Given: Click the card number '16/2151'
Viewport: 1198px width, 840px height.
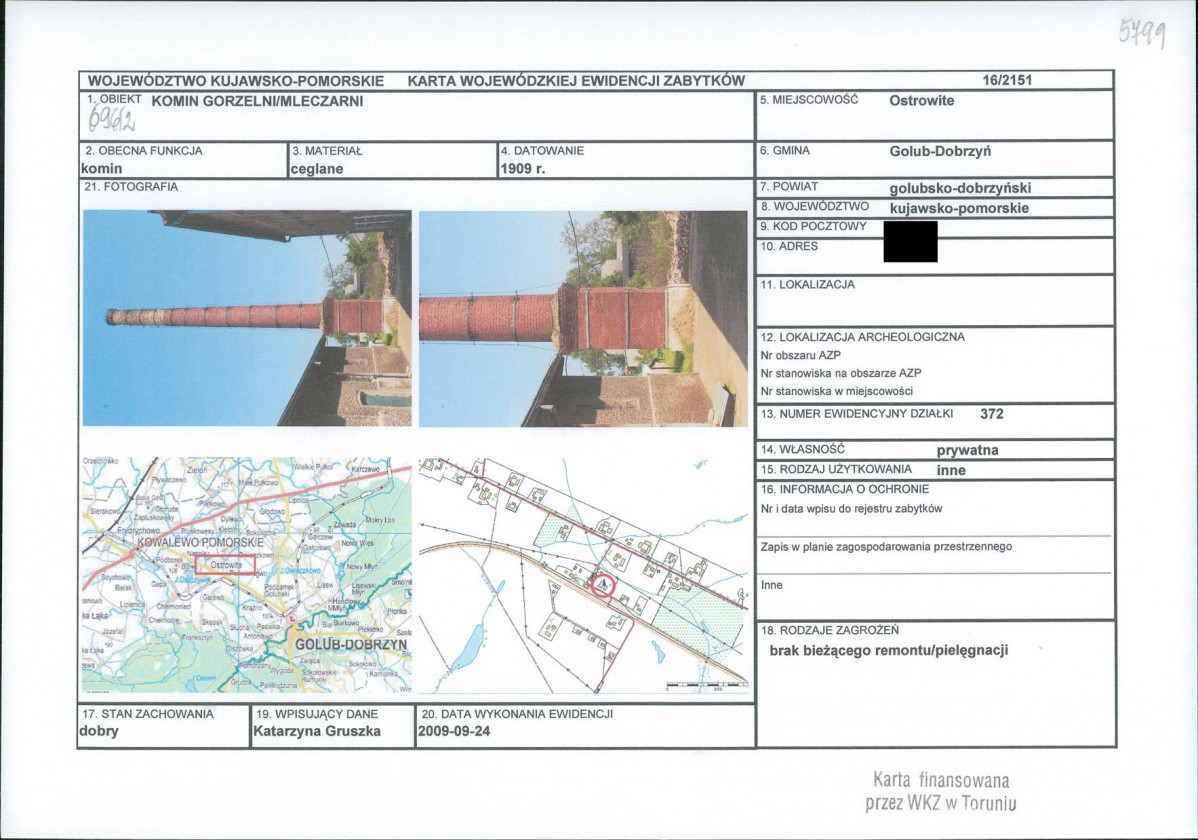Looking at the screenshot, I should (x=1007, y=80).
